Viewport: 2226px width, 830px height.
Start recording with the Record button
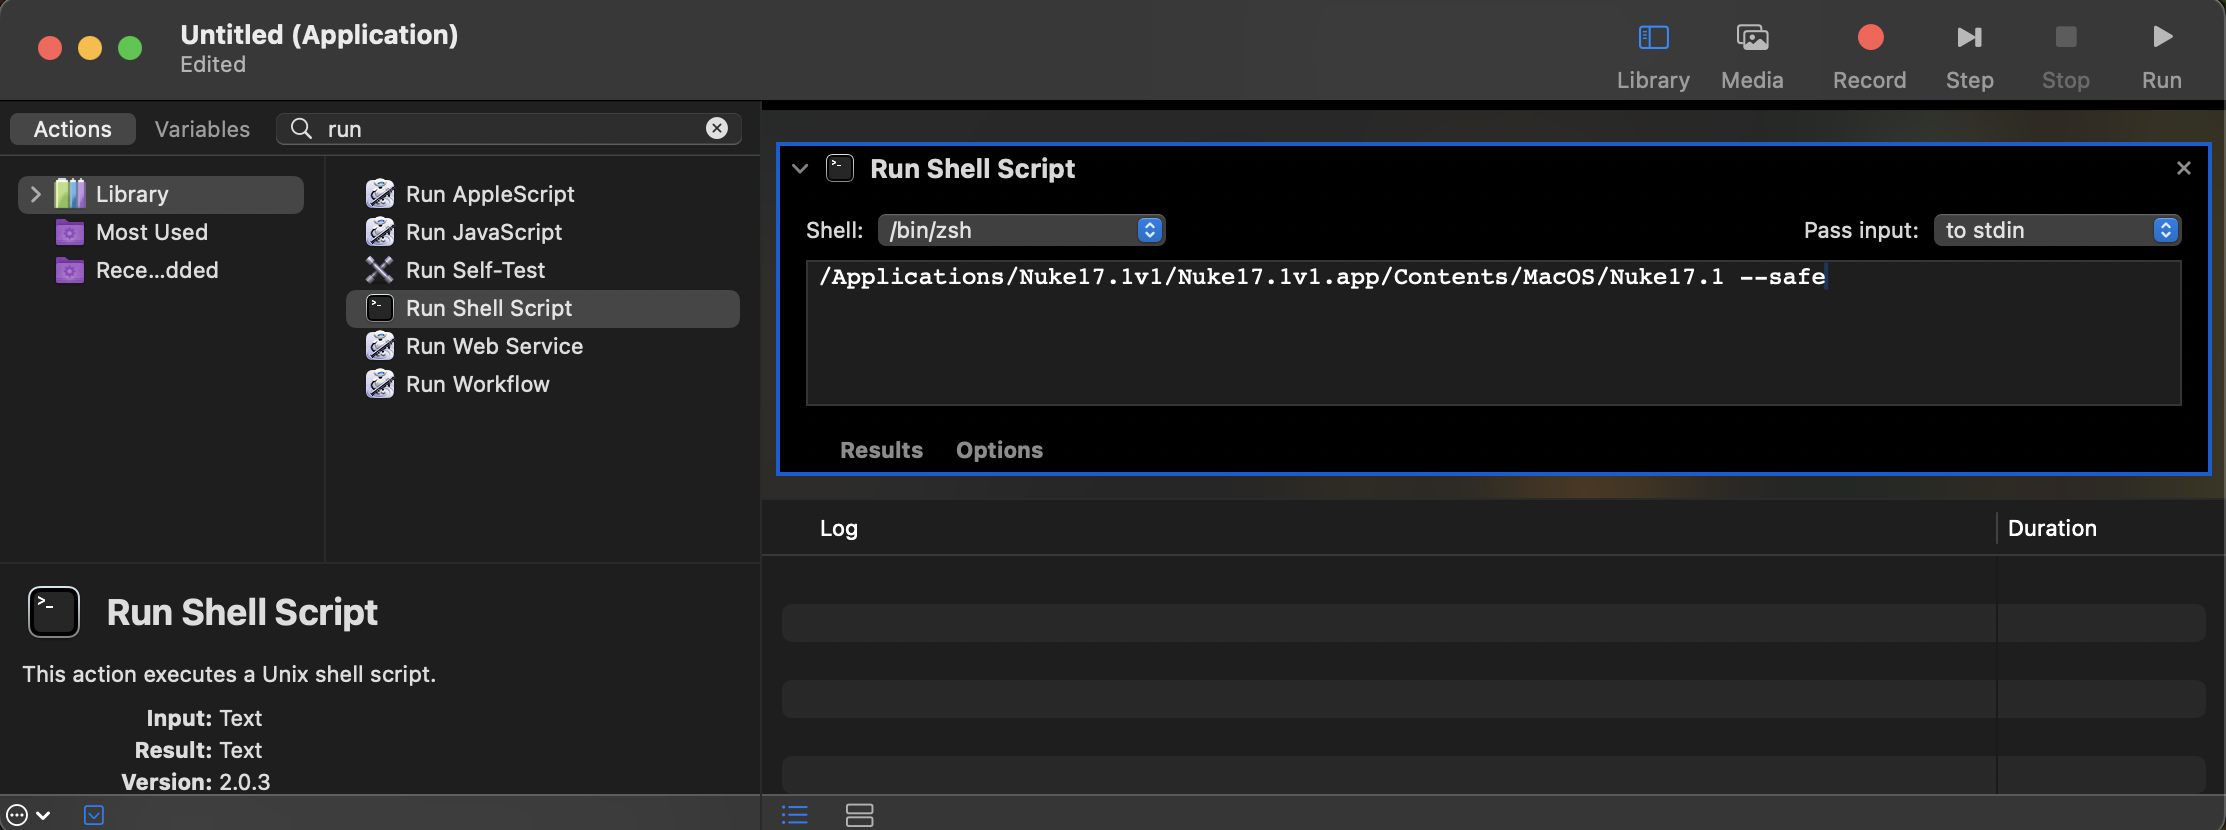click(x=1870, y=38)
